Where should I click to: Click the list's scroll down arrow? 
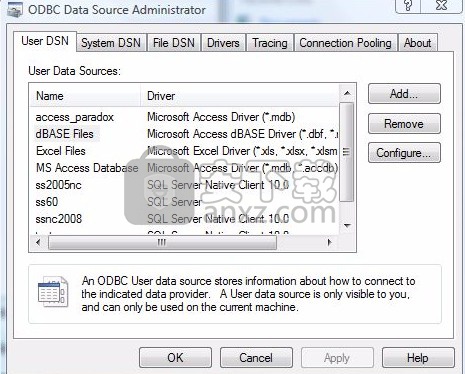point(347,226)
